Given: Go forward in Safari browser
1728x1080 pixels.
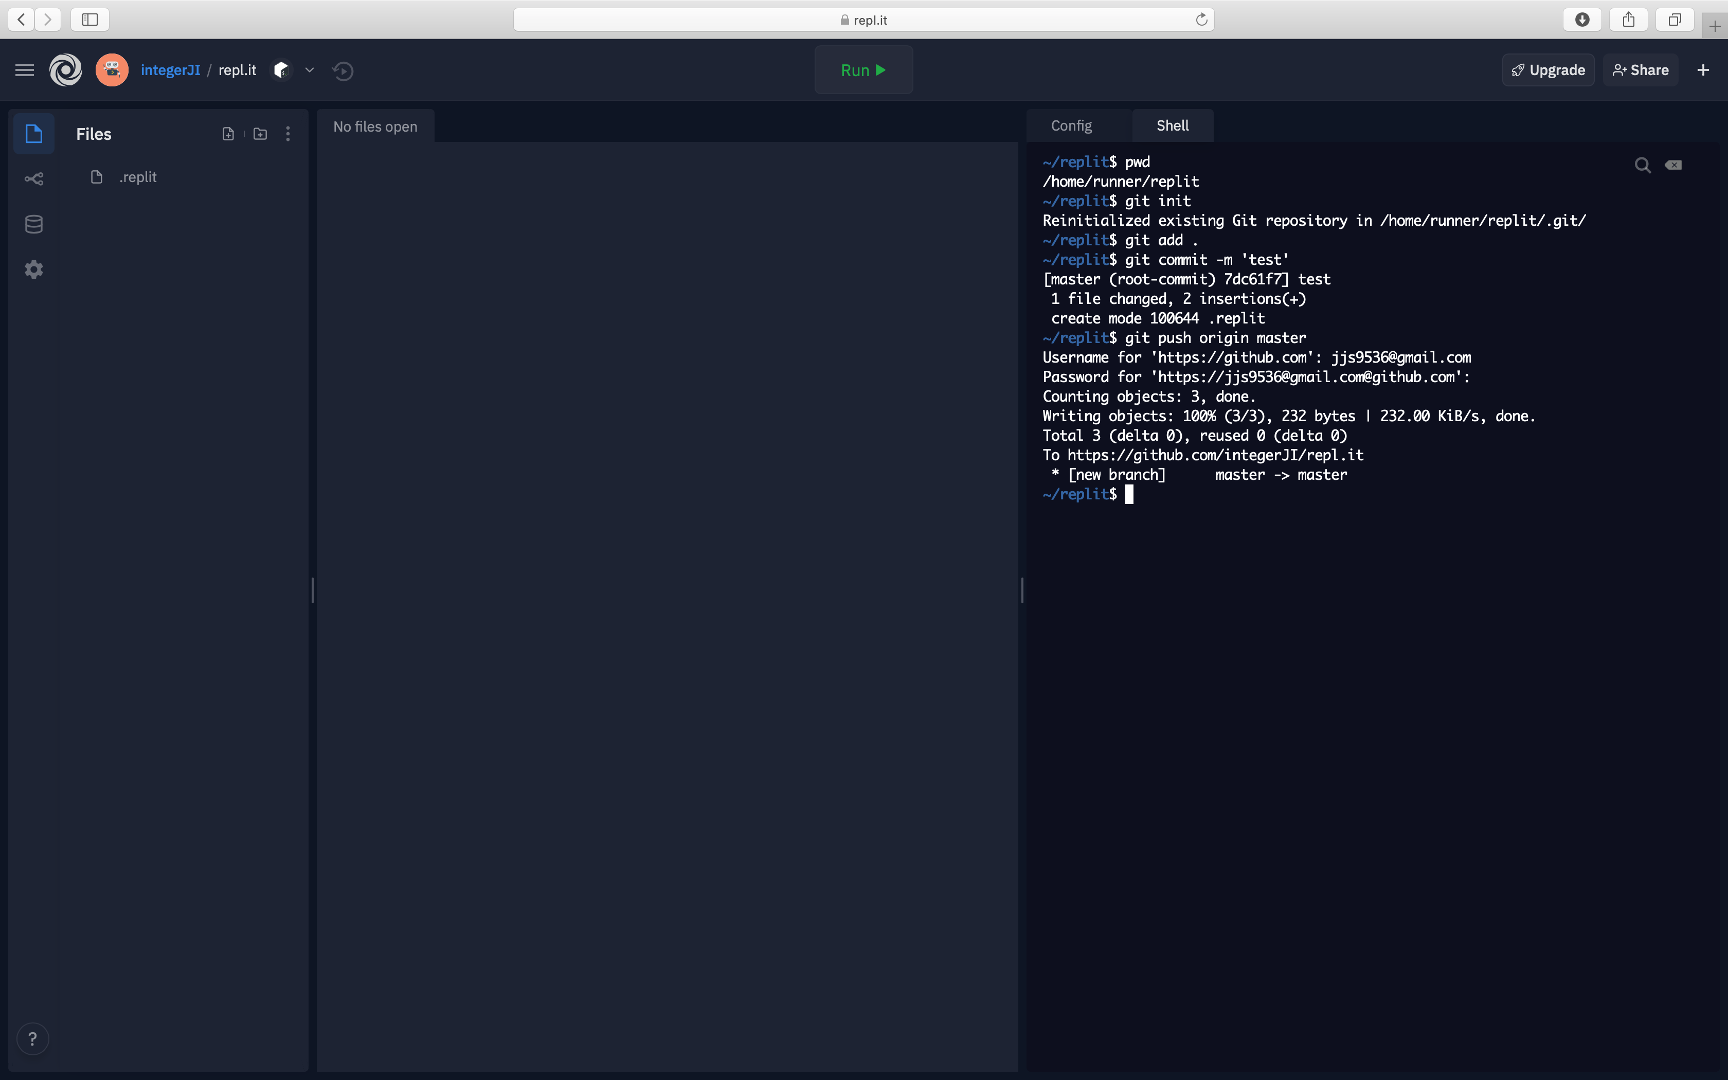Looking at the screenshot, I should click(x=47, y=19).
